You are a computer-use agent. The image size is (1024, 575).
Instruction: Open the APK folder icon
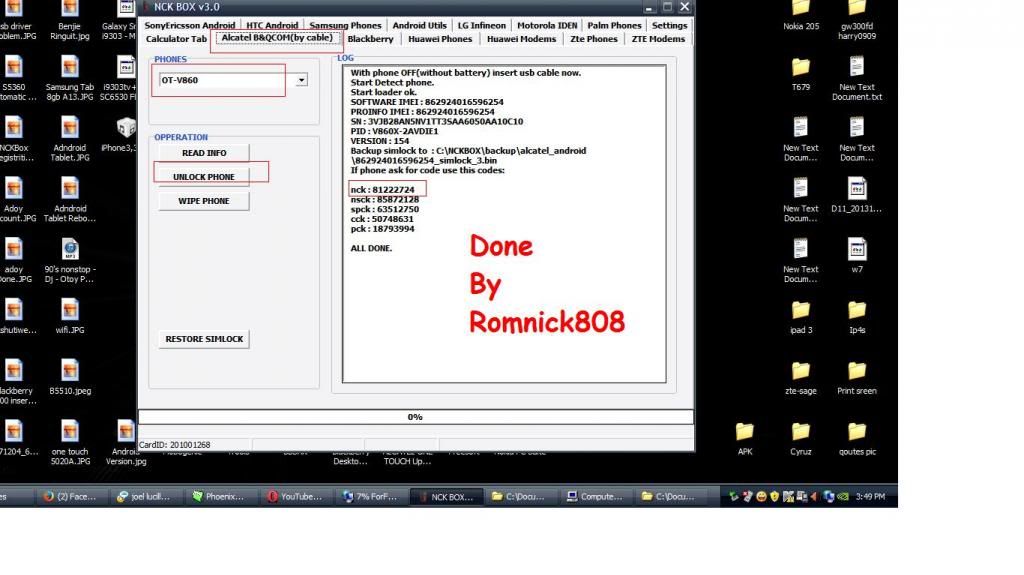(744, 432)
